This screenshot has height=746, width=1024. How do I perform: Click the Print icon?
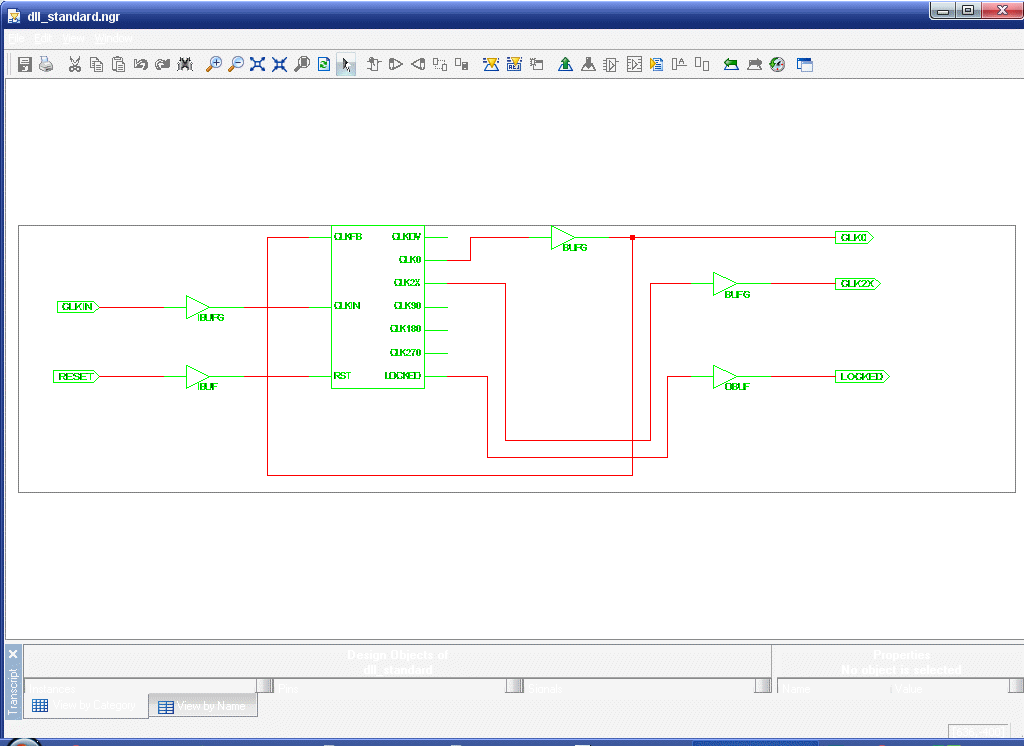[x=46, y=64]
